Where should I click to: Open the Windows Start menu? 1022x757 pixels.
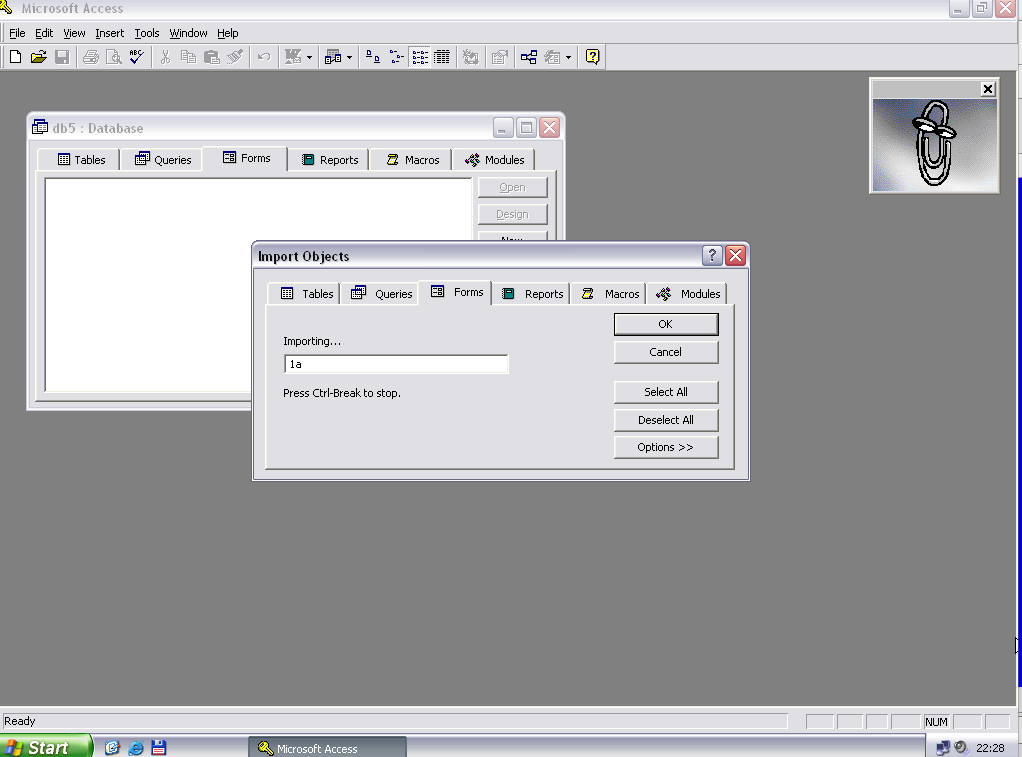point(45,747)
